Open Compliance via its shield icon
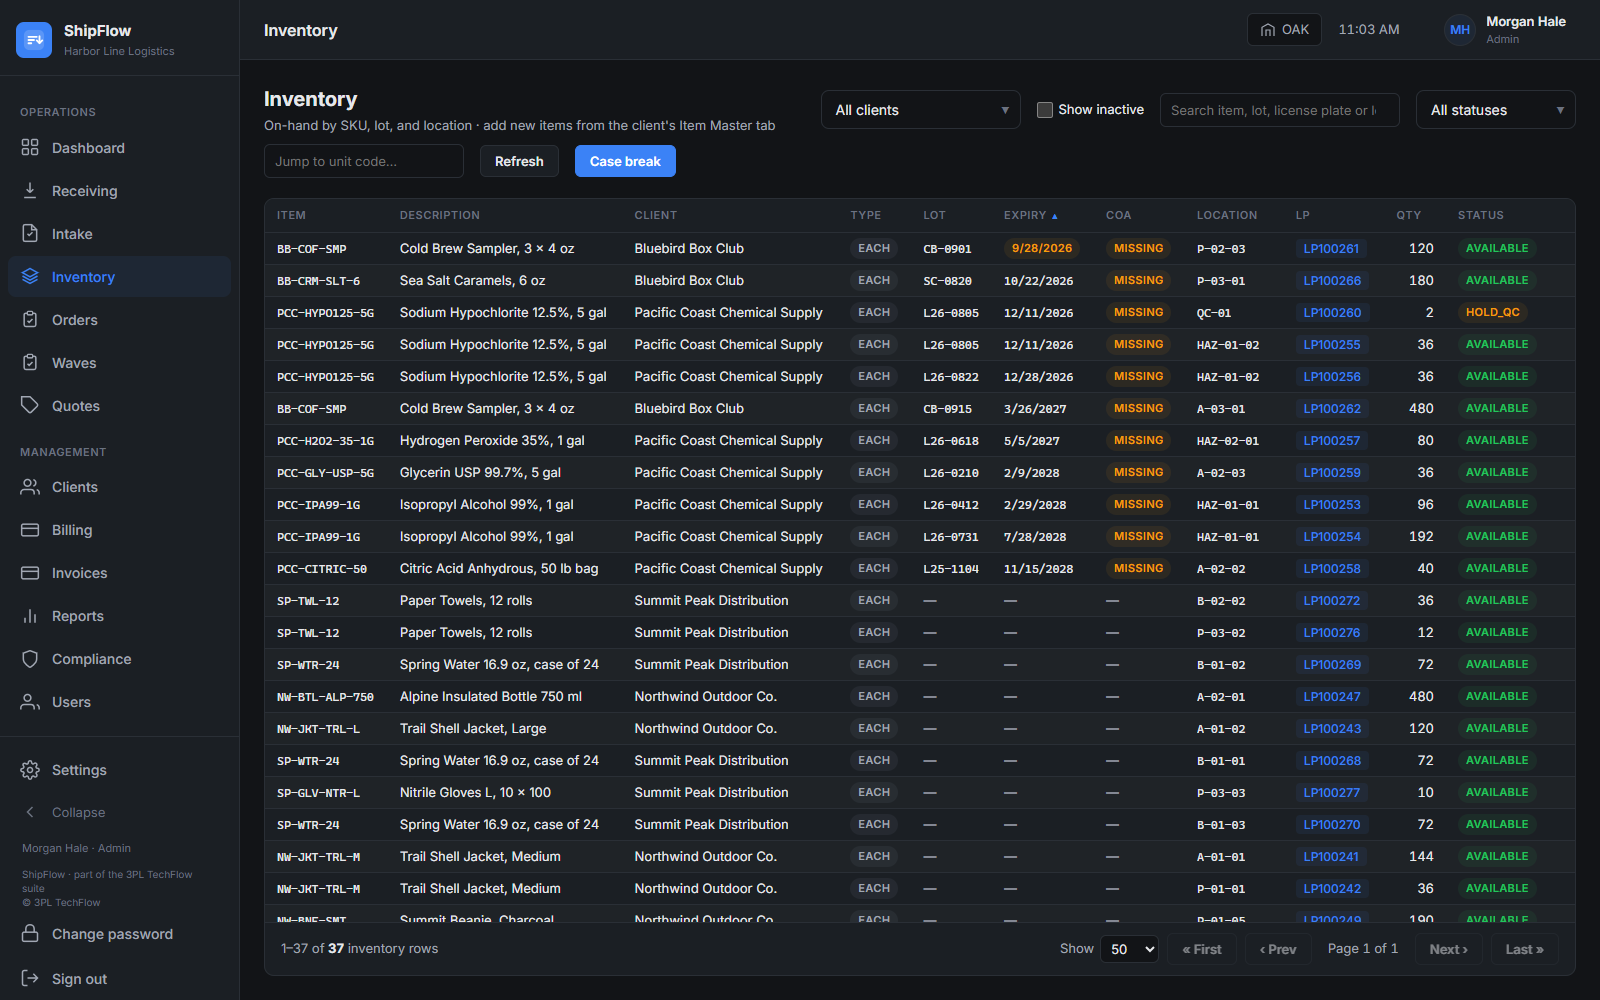Viewport: 1600px width, 1000px height. tap(30, 658)
